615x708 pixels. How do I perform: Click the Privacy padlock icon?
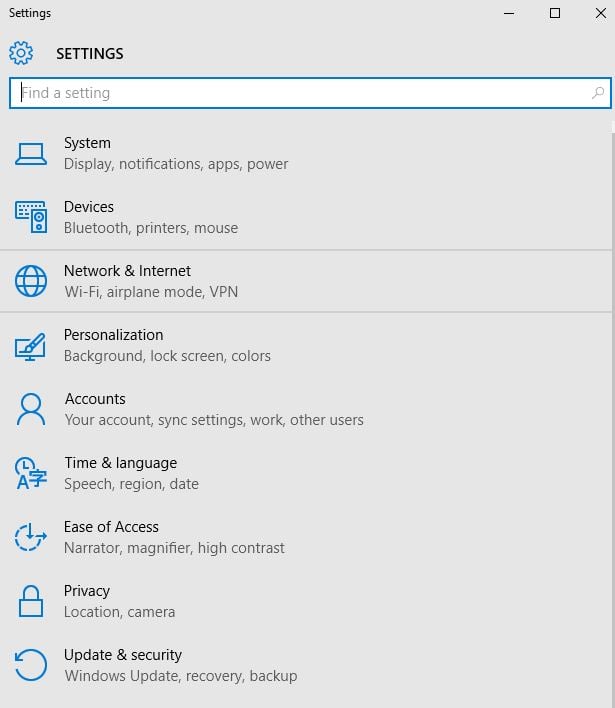click(31, 601)
